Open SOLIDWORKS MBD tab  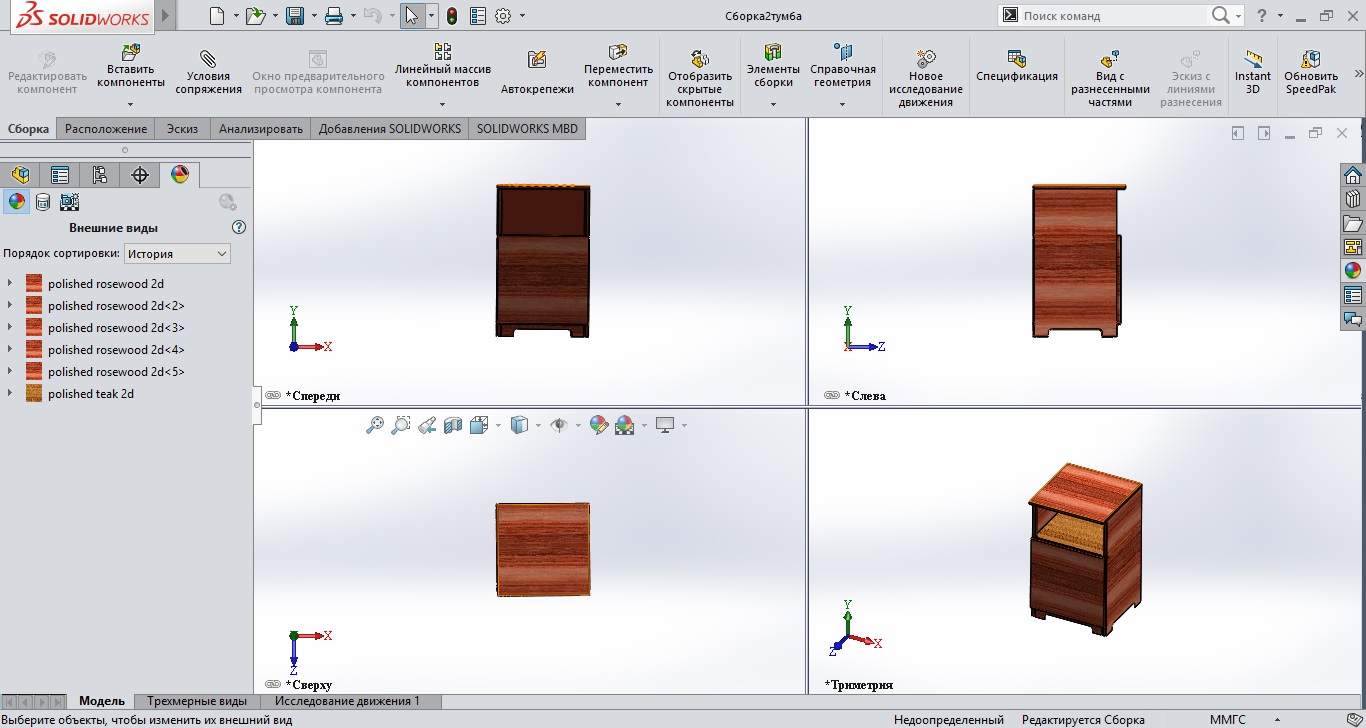[527, 128]
